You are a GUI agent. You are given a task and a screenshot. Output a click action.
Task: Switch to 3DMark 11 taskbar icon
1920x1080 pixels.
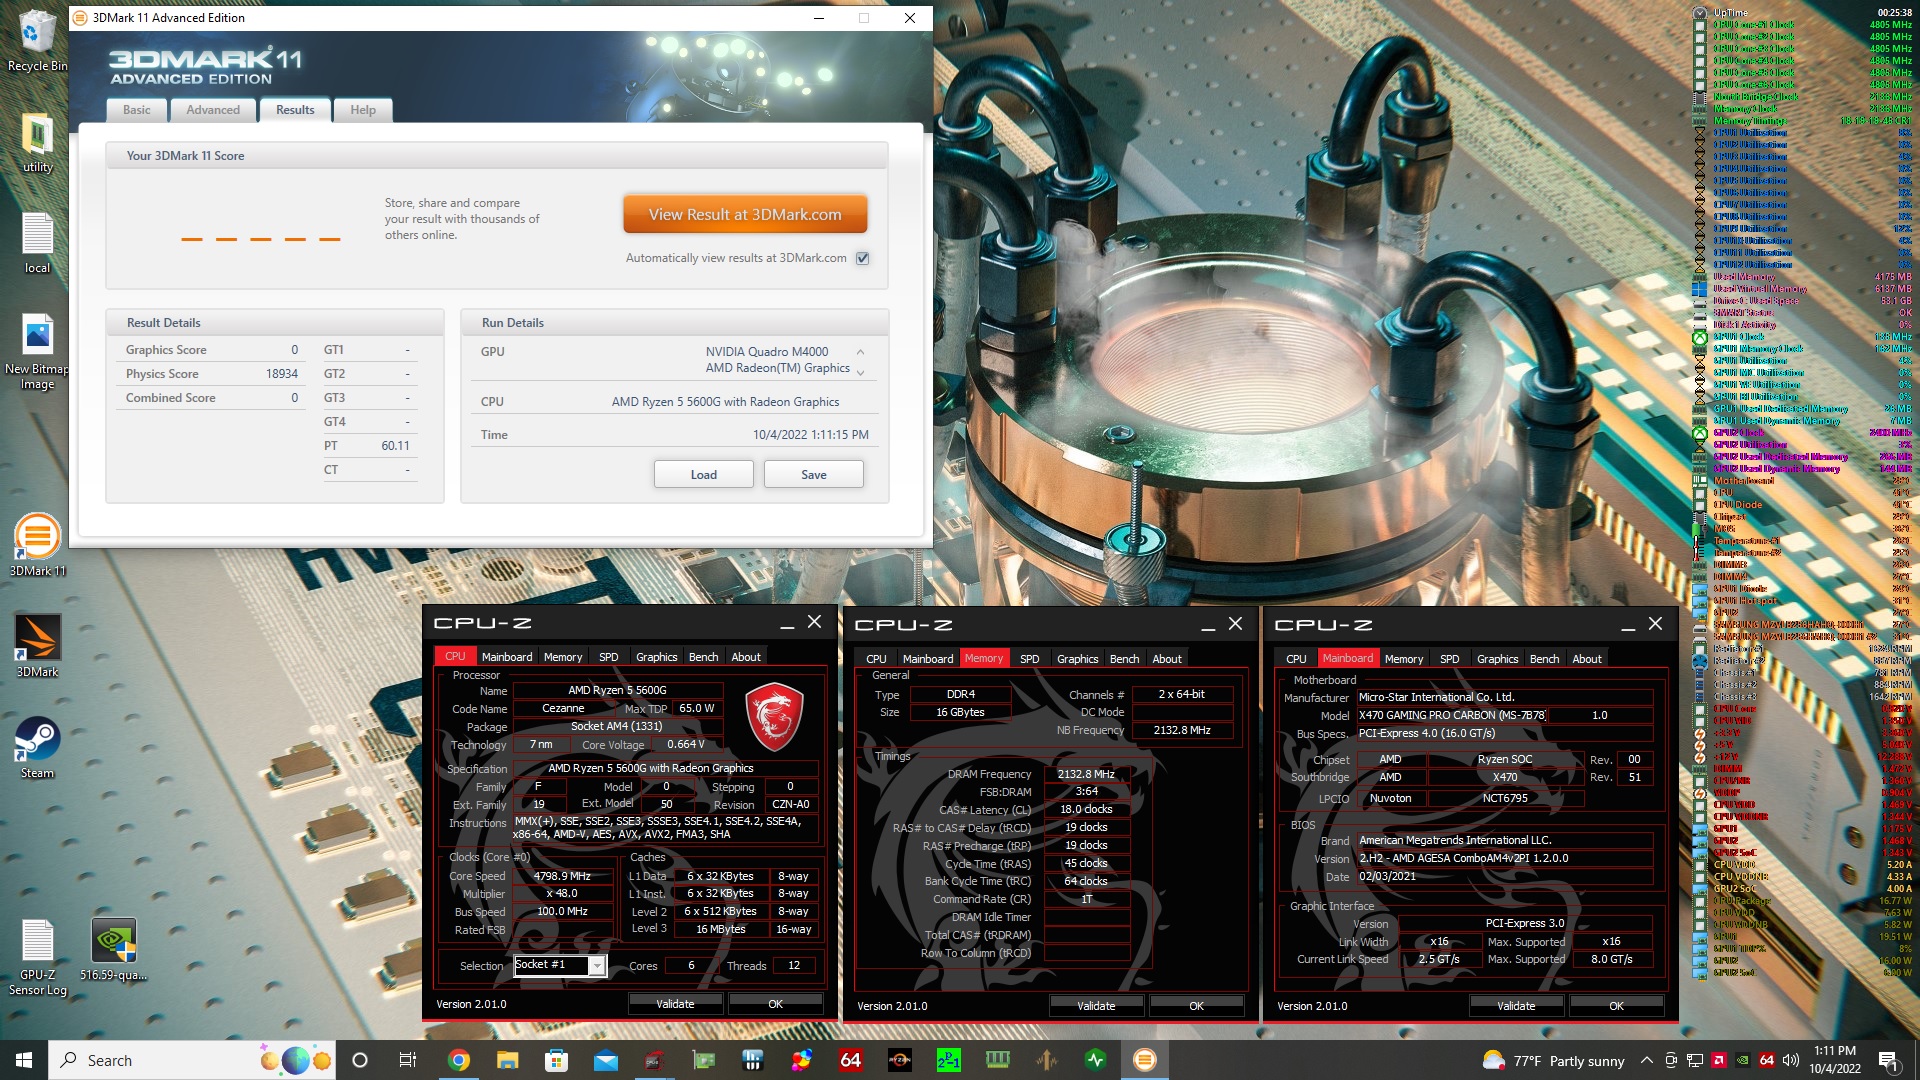pyautogui.click(x=1144, y=1060)
